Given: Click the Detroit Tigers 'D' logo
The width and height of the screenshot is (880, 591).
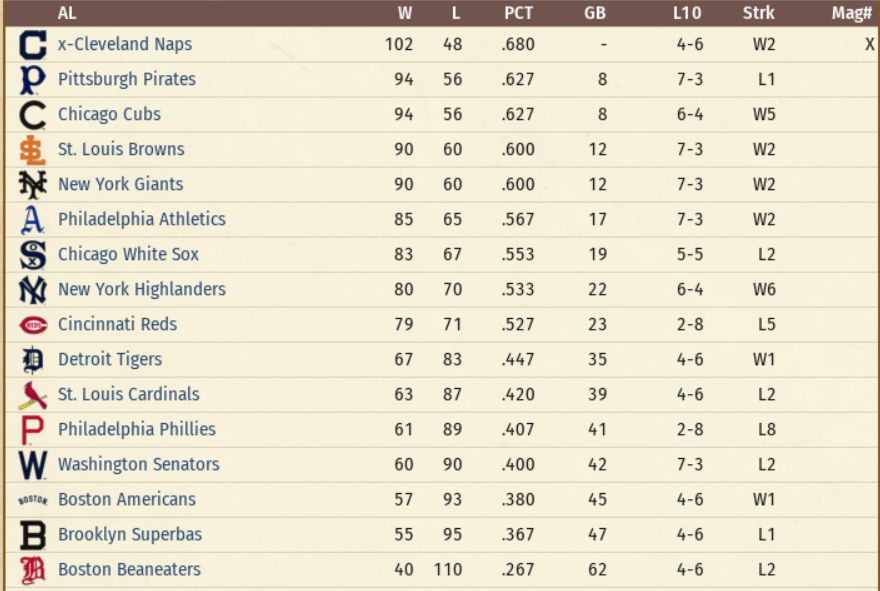Looking at the screenshot, I should (x=33, y=360).
